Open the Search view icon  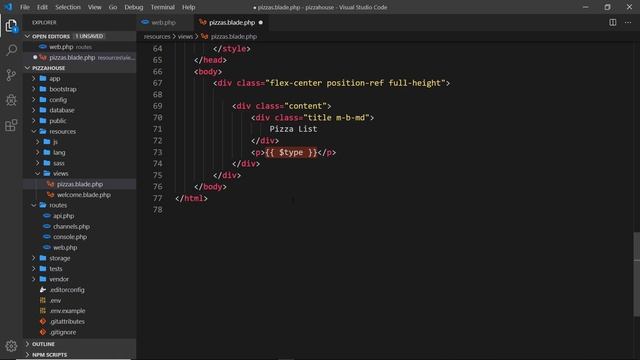11,50
